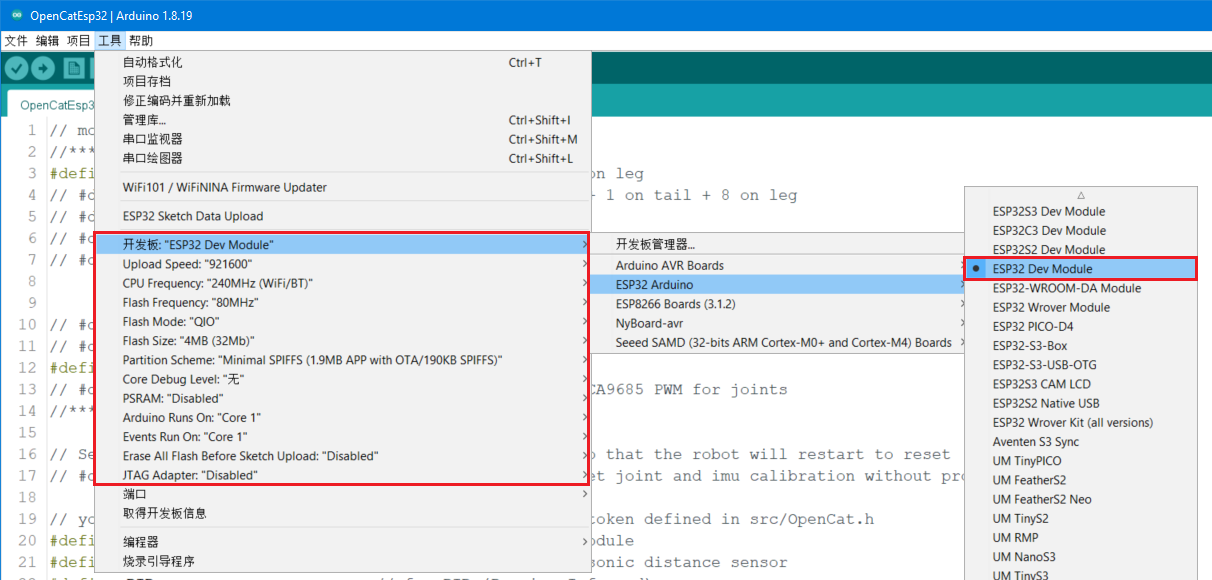Viewport: 1212px width, 580px height.
Task: Expand the Partition Scheme option
Action: [342, 360]
